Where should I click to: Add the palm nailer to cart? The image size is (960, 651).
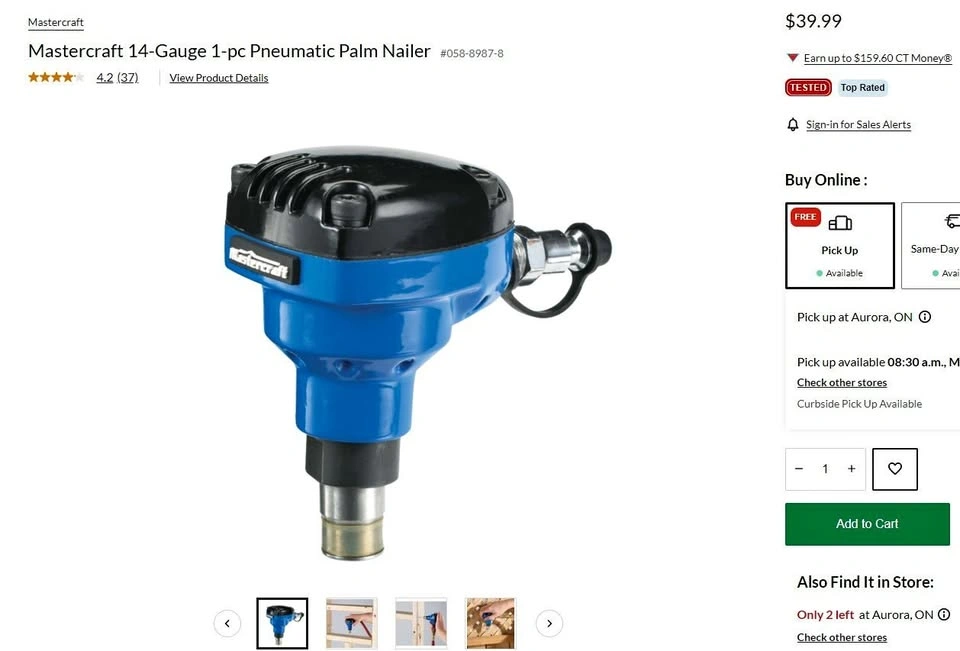pos(867,524)
